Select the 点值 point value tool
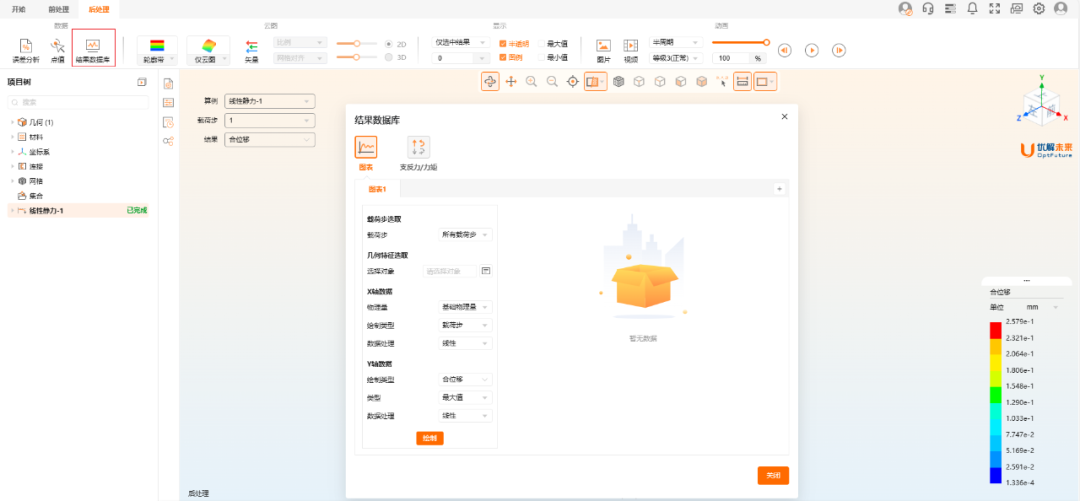Image resolution: width=1080 pixels, height=501 pixels. coord(58,50)
